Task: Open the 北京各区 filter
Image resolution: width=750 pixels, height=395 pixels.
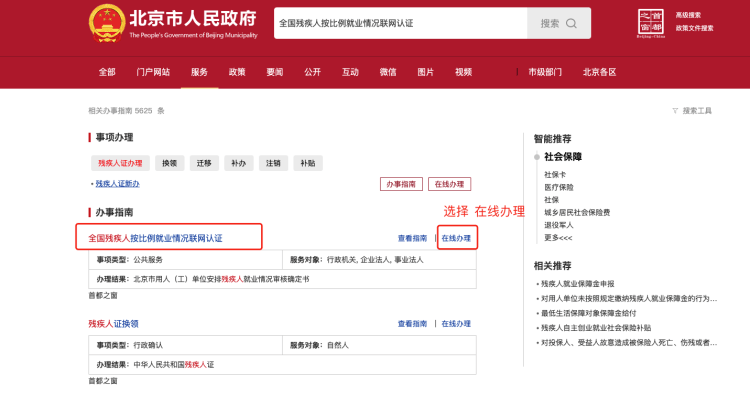Action: coord(599,72)
